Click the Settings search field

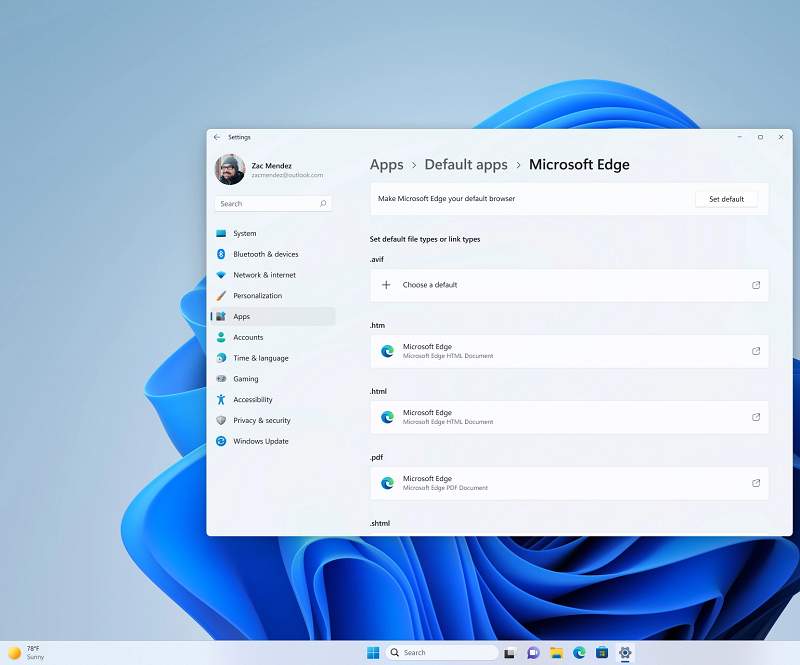[273, 204]
